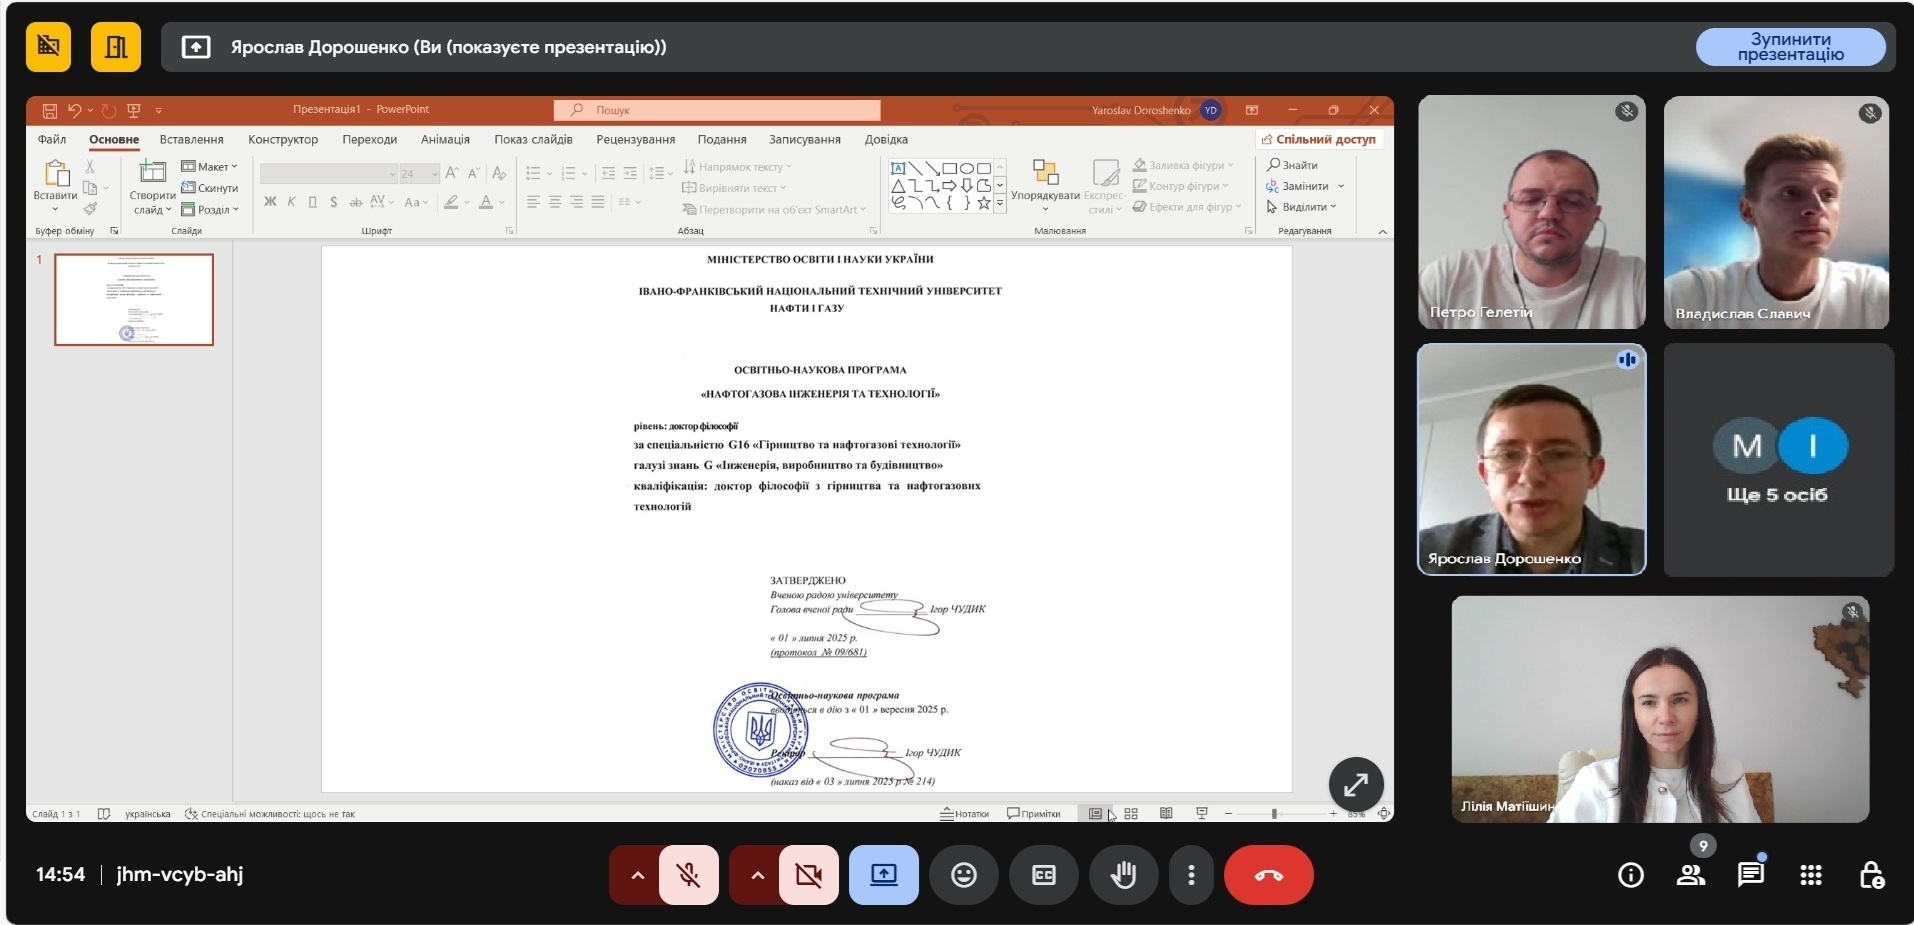Expand the shapes gallery with More arrow

click(999, 204)
